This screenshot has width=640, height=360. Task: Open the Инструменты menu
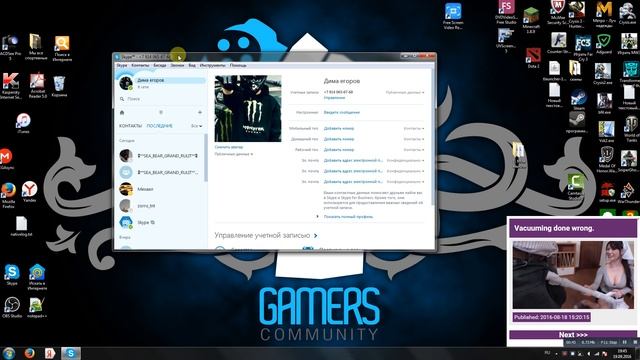pyautogui.click(x=212, y=65)
